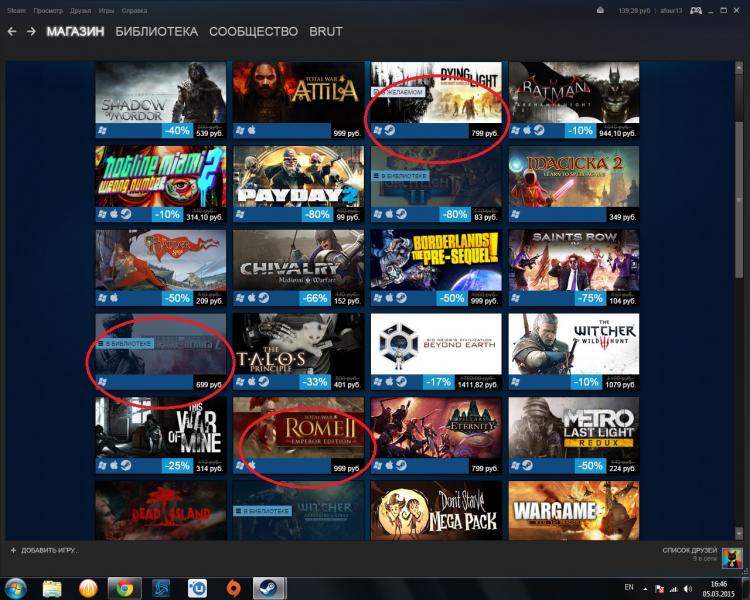Click -40% discount on Shadow of Mordor

click(x=177, y=130)
